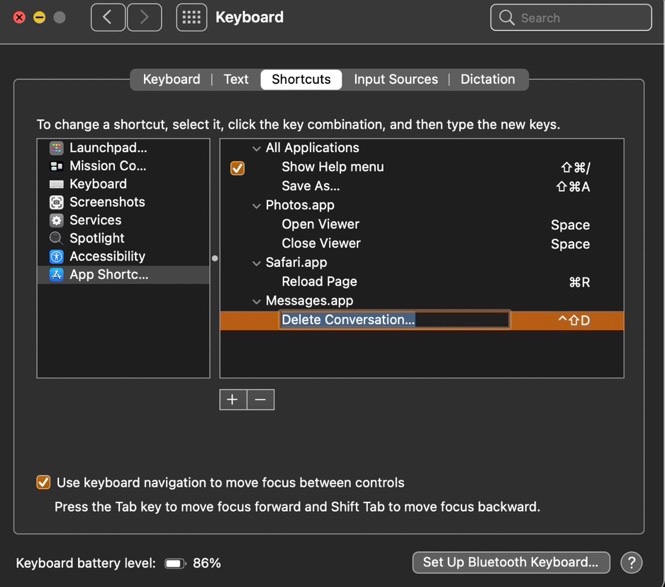This screenshot has width=665, height=587.
Task: Click the App Shortcuts icon
Action: click(56, 275)
